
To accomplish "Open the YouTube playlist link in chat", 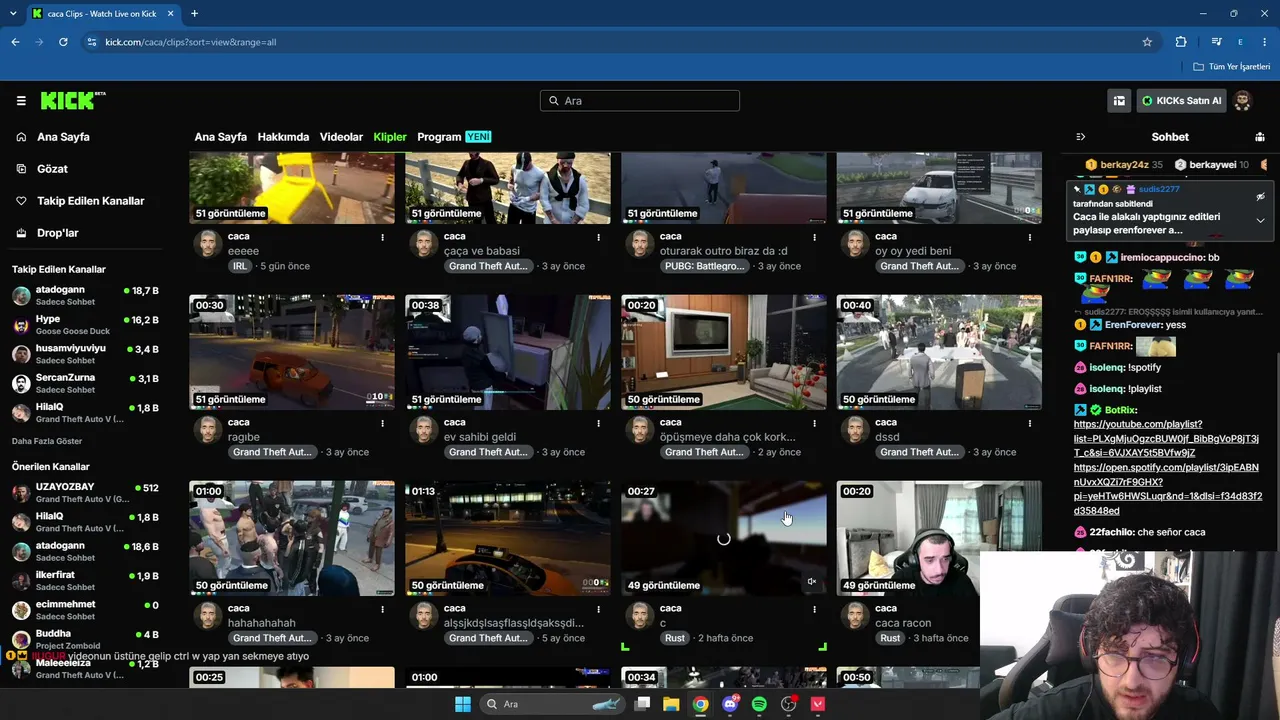I will click(1166, 438).
